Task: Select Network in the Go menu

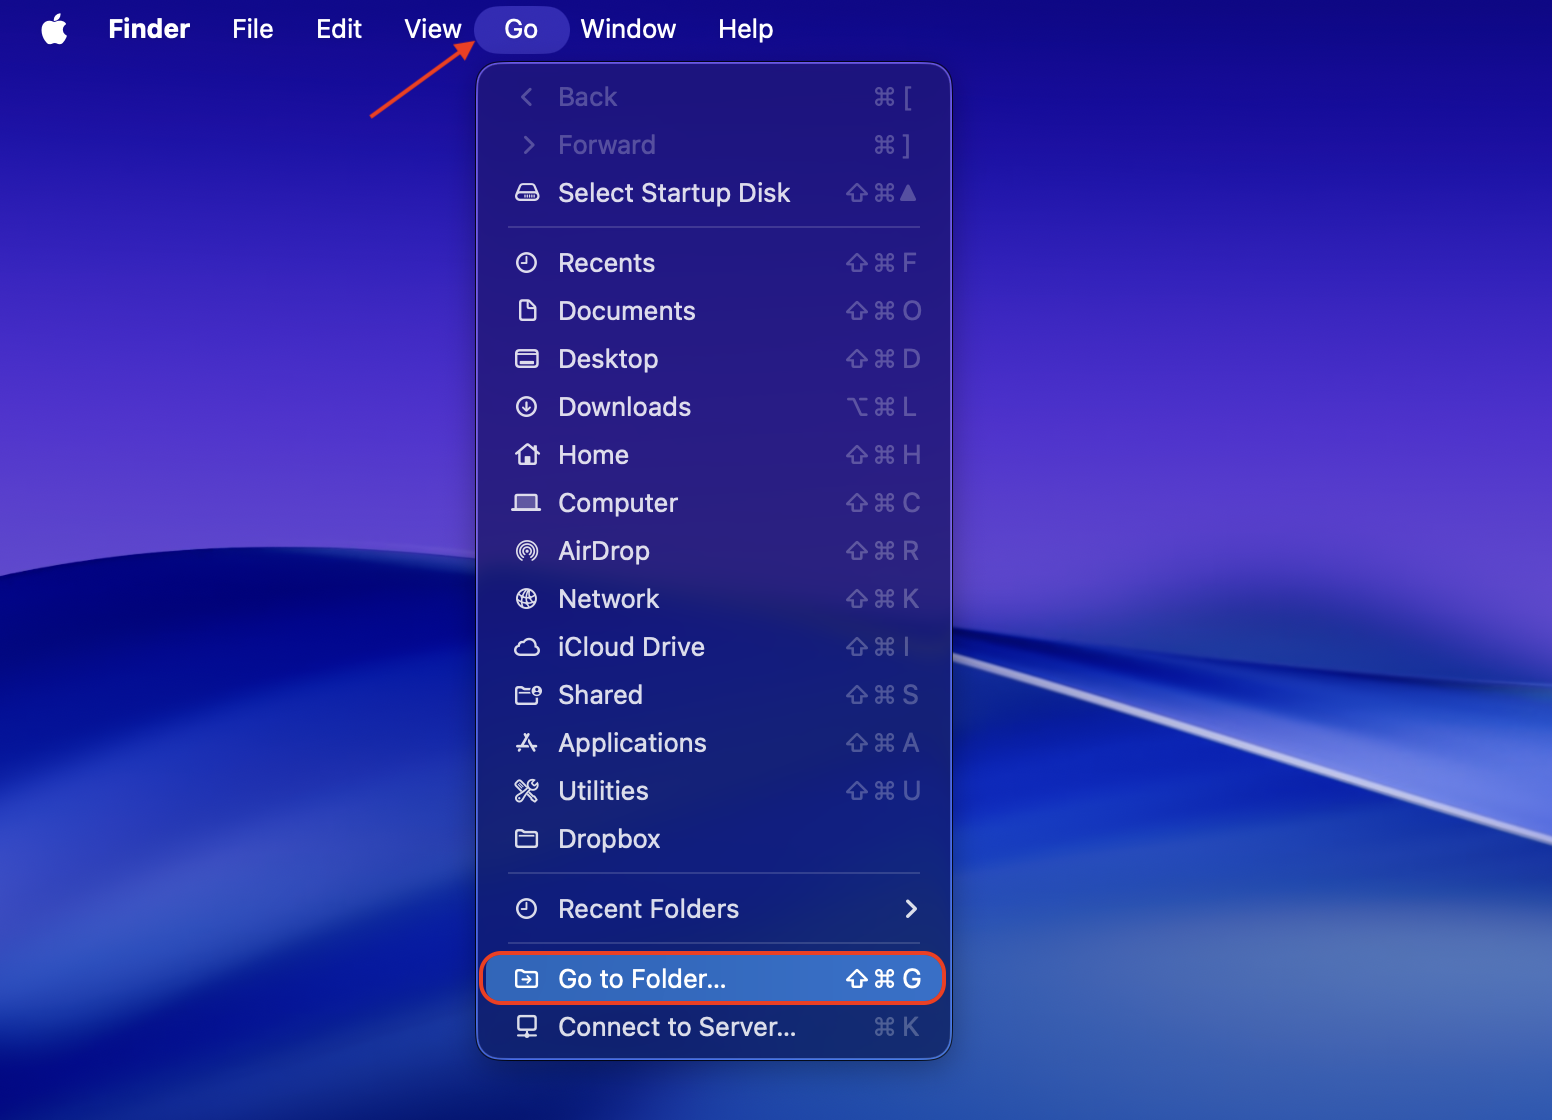Action: click(x=714, y=599)
